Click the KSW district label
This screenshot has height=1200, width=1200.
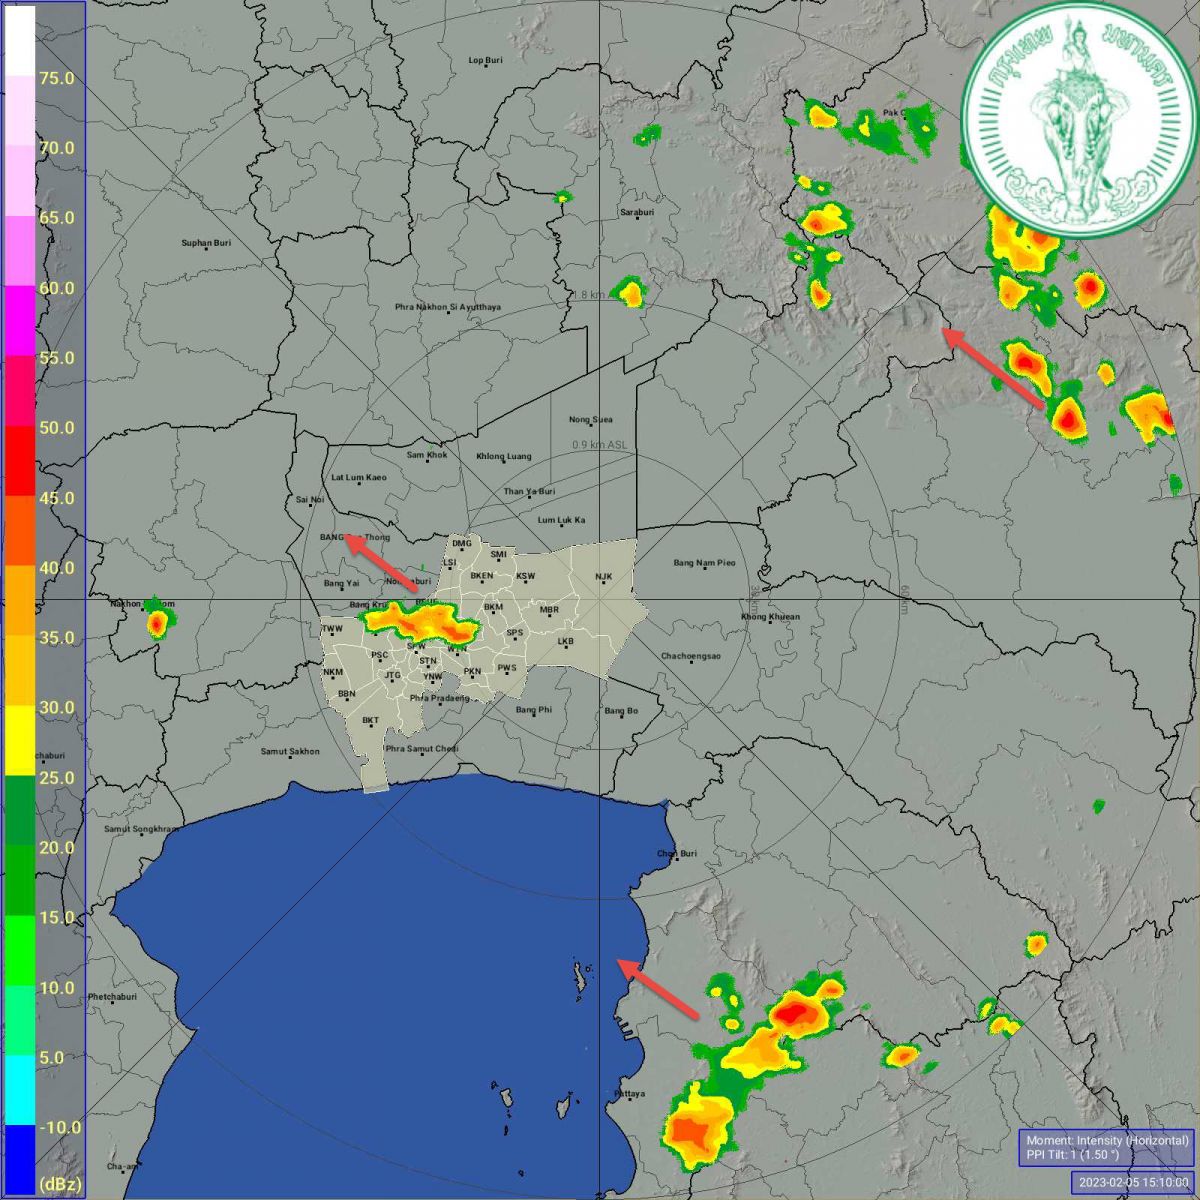point(525,576)
